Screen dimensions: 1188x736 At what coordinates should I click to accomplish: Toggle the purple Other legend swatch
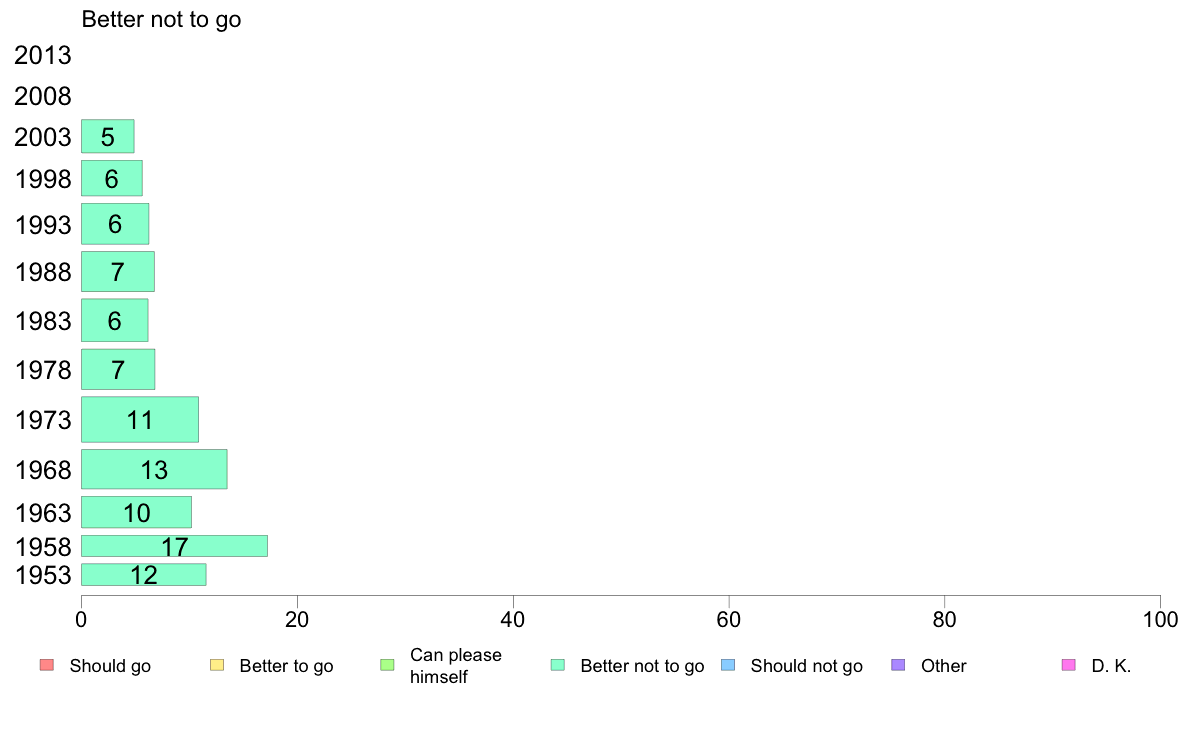[899, 666]
